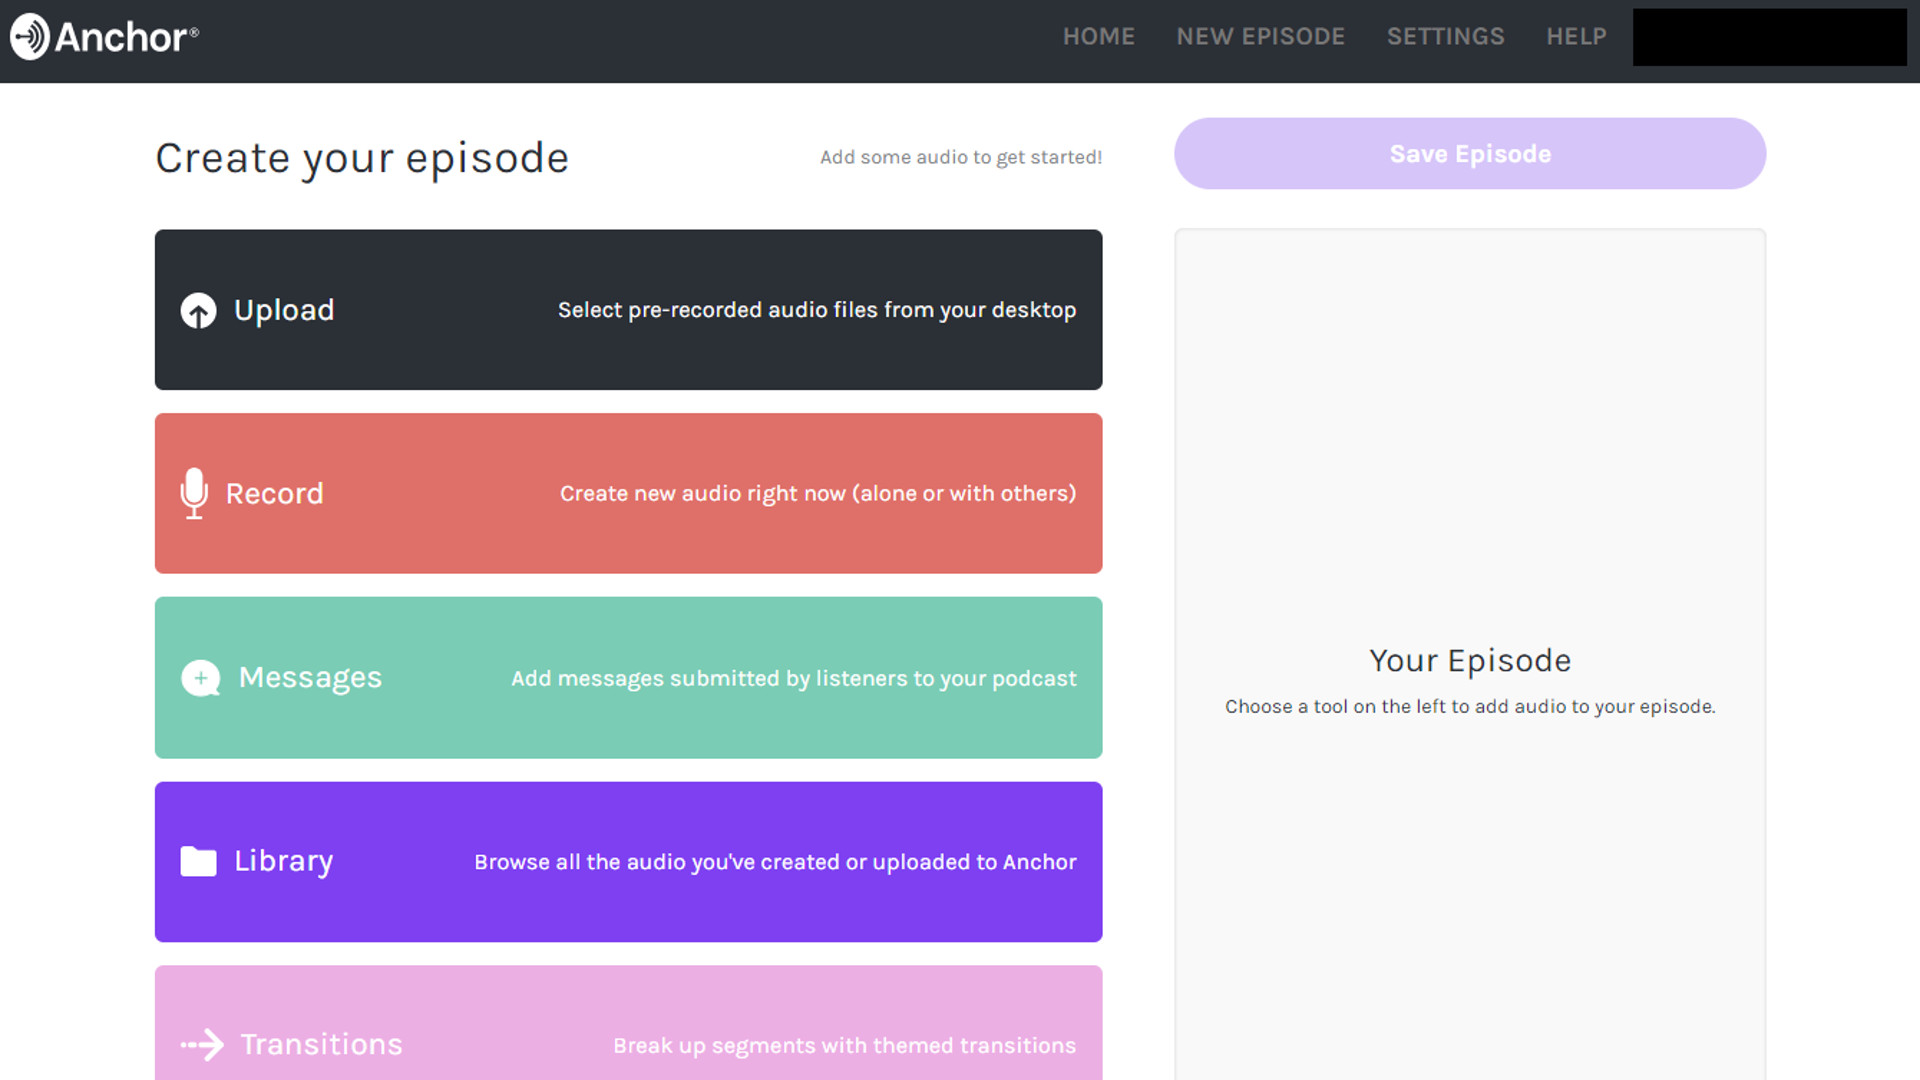Viewport: 1920px width, 1080px height.
Task: Click the upload arrow icon
Action: [x=198, y=311]
